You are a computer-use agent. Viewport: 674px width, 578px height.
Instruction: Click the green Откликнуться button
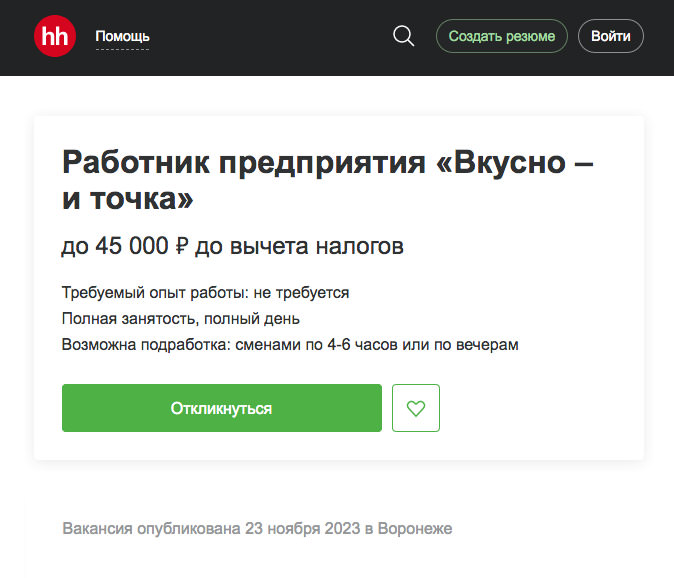click(222, 408)
